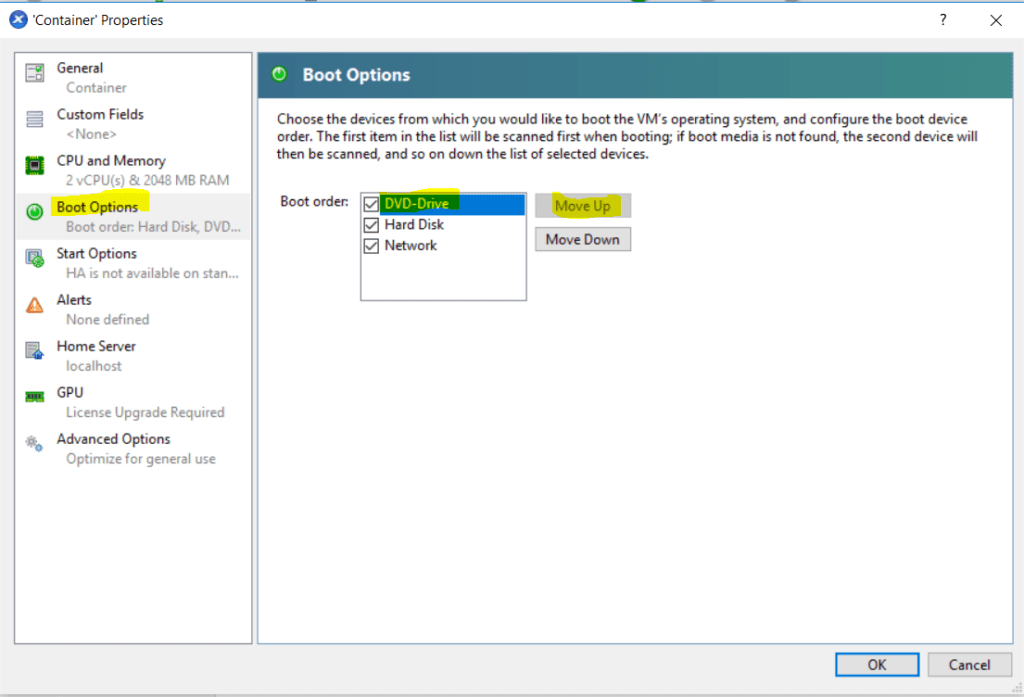Uncheck the DVD-Drive boot device
This screenshot has width=1024, height=697.
(x=371, y=203)
